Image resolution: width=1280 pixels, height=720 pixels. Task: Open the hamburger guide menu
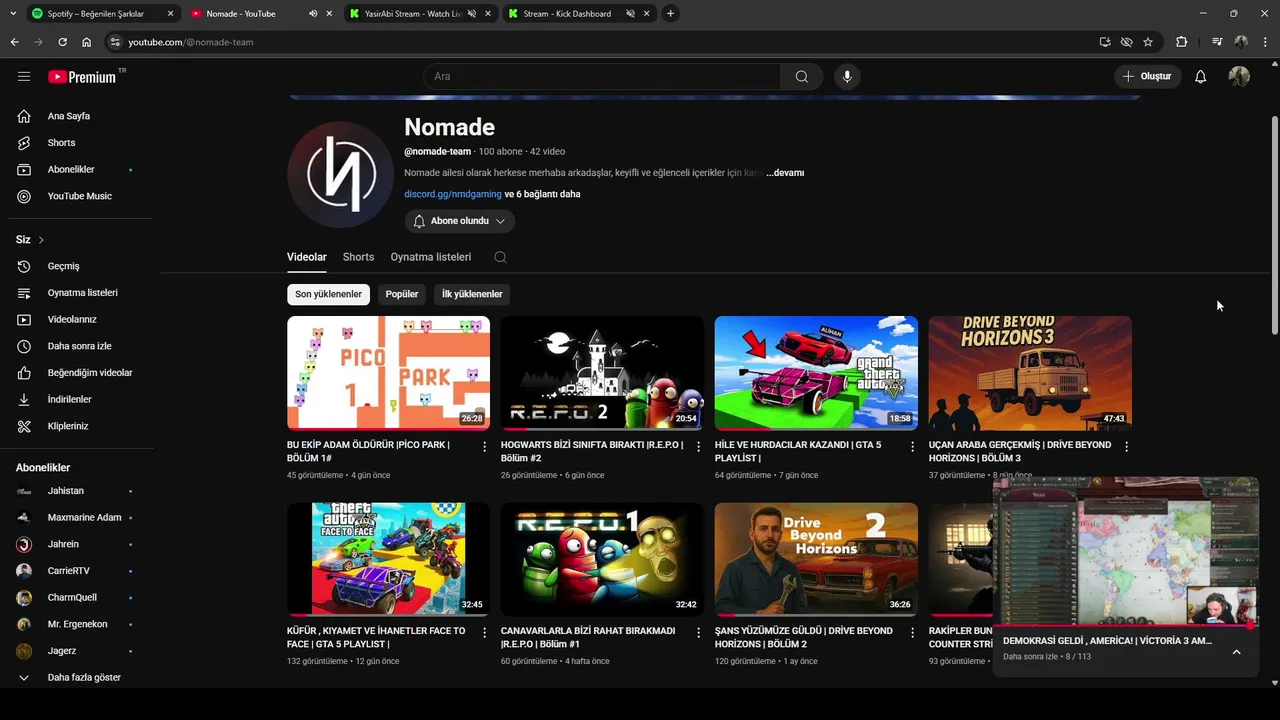24,76
